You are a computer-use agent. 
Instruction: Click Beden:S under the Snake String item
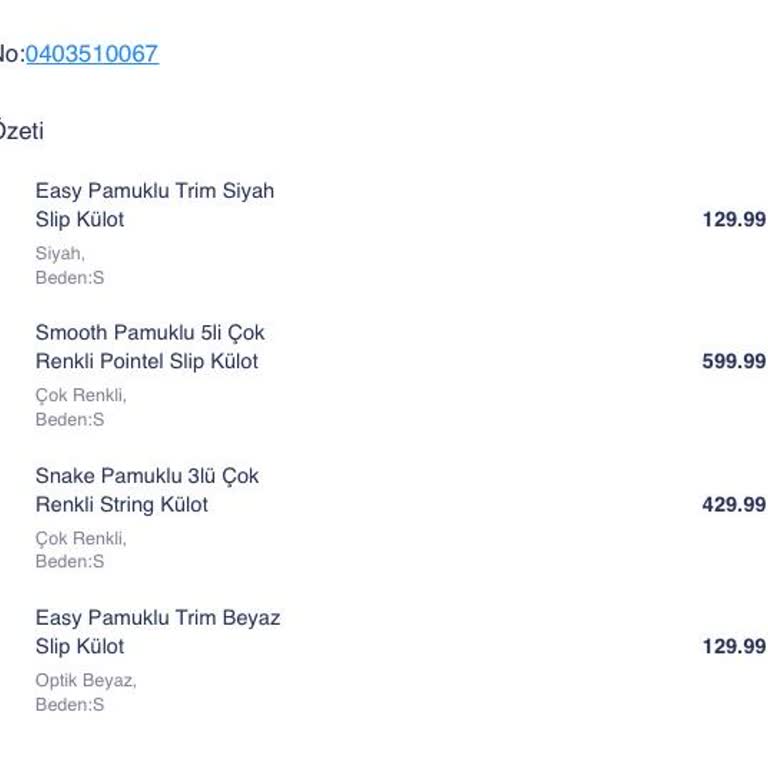point(69,562)
